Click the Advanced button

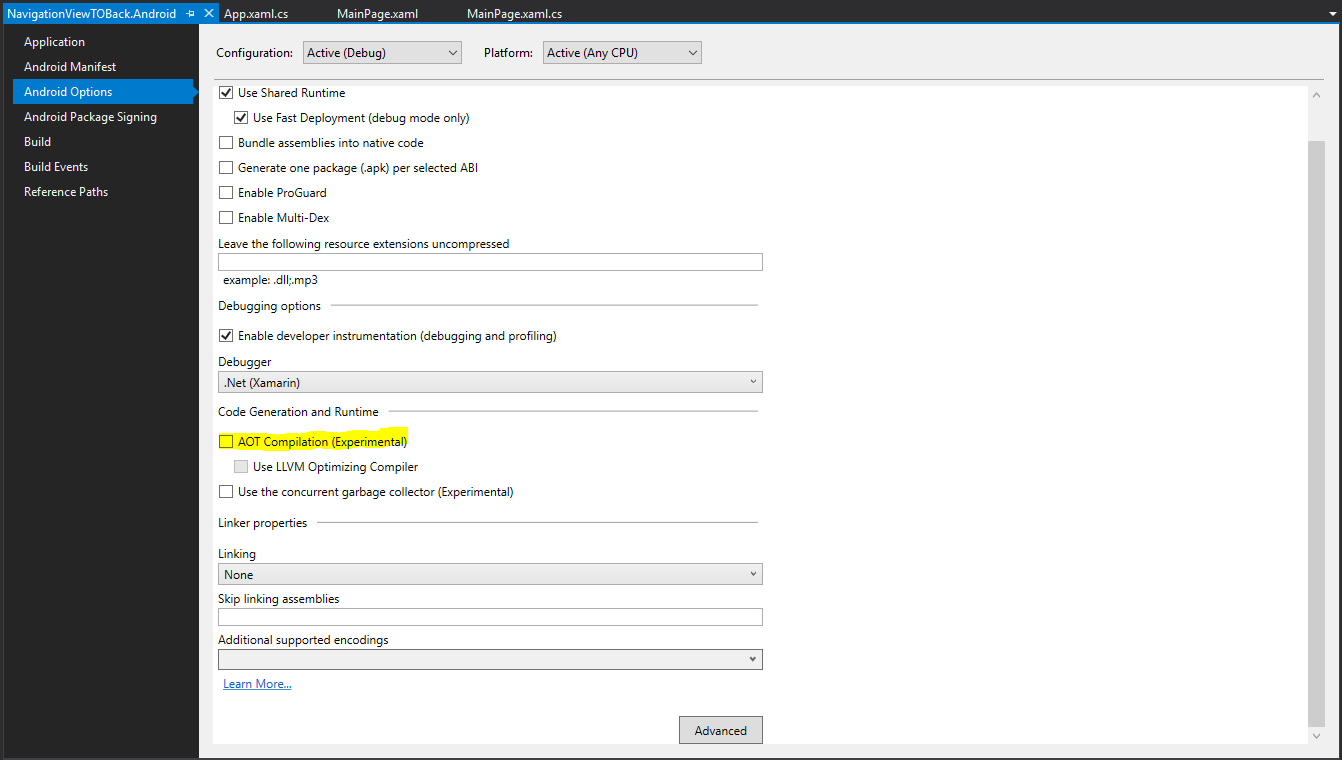pyautogui.click(x=720, y=731)
